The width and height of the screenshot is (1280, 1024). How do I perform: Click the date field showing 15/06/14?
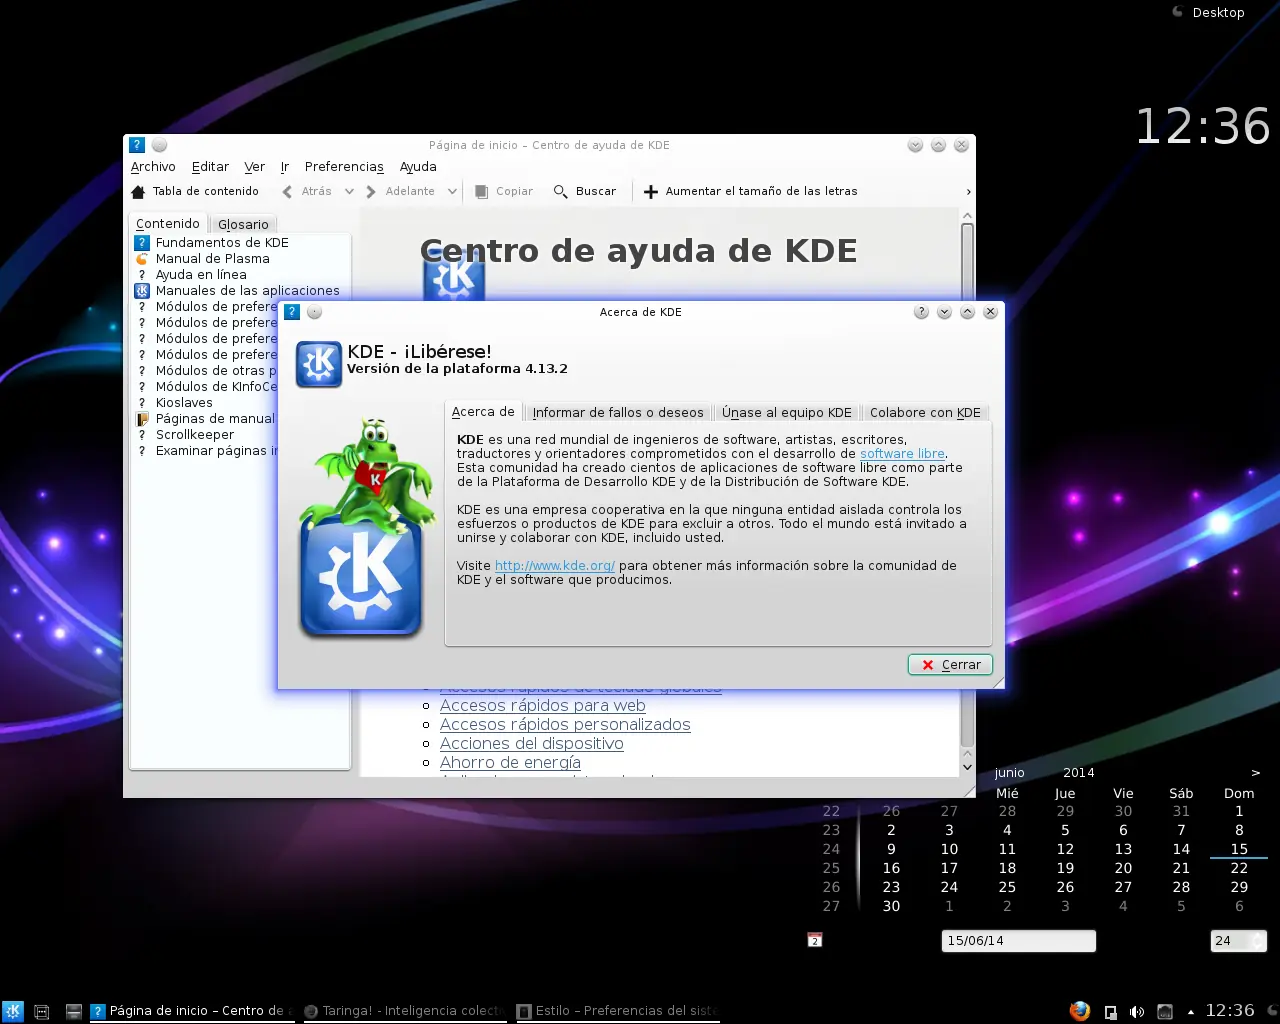pyautogui.click(x=1019, y=941)
